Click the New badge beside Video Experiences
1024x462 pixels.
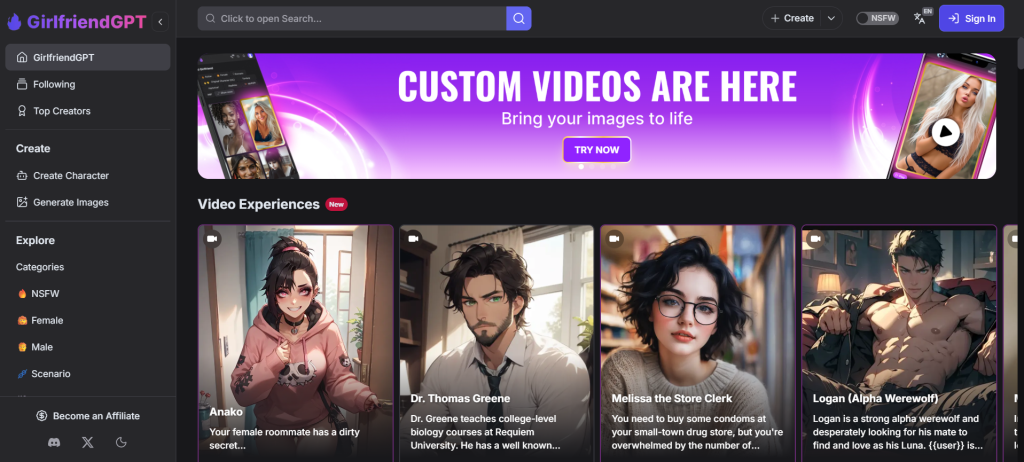click(336, 205)
